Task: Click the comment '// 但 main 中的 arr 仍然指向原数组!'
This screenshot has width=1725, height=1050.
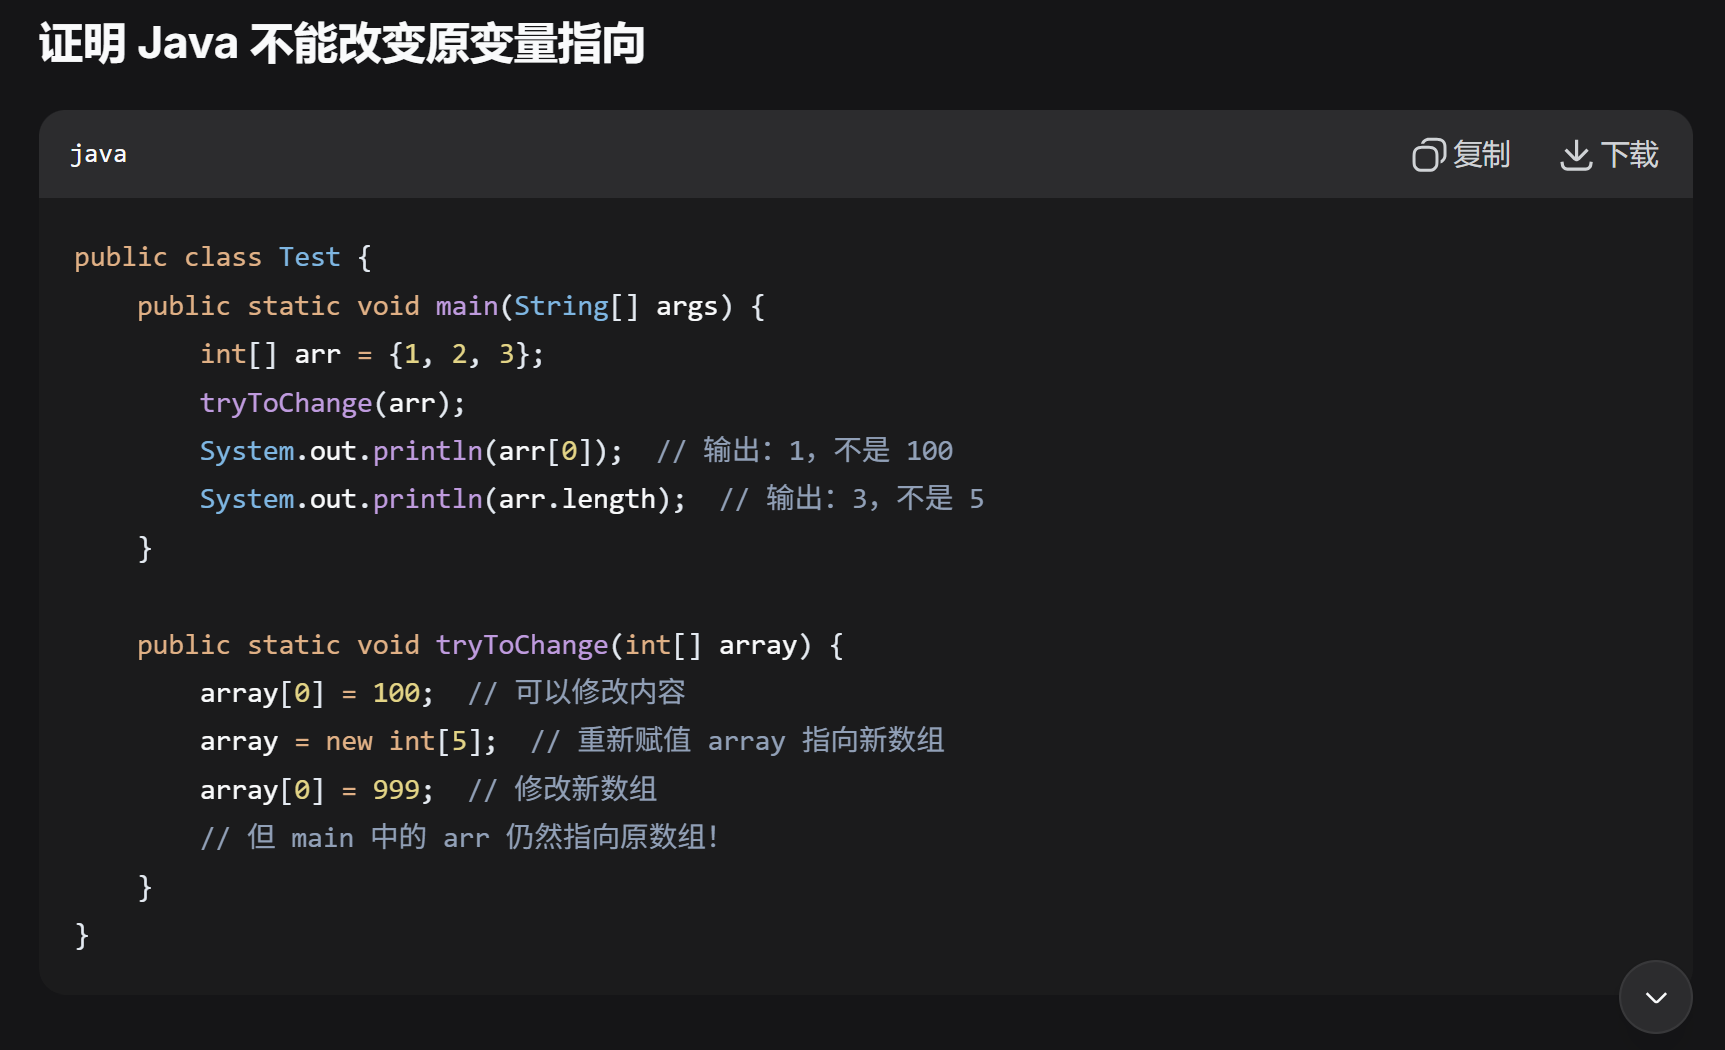Action: [x=460, y=838]
